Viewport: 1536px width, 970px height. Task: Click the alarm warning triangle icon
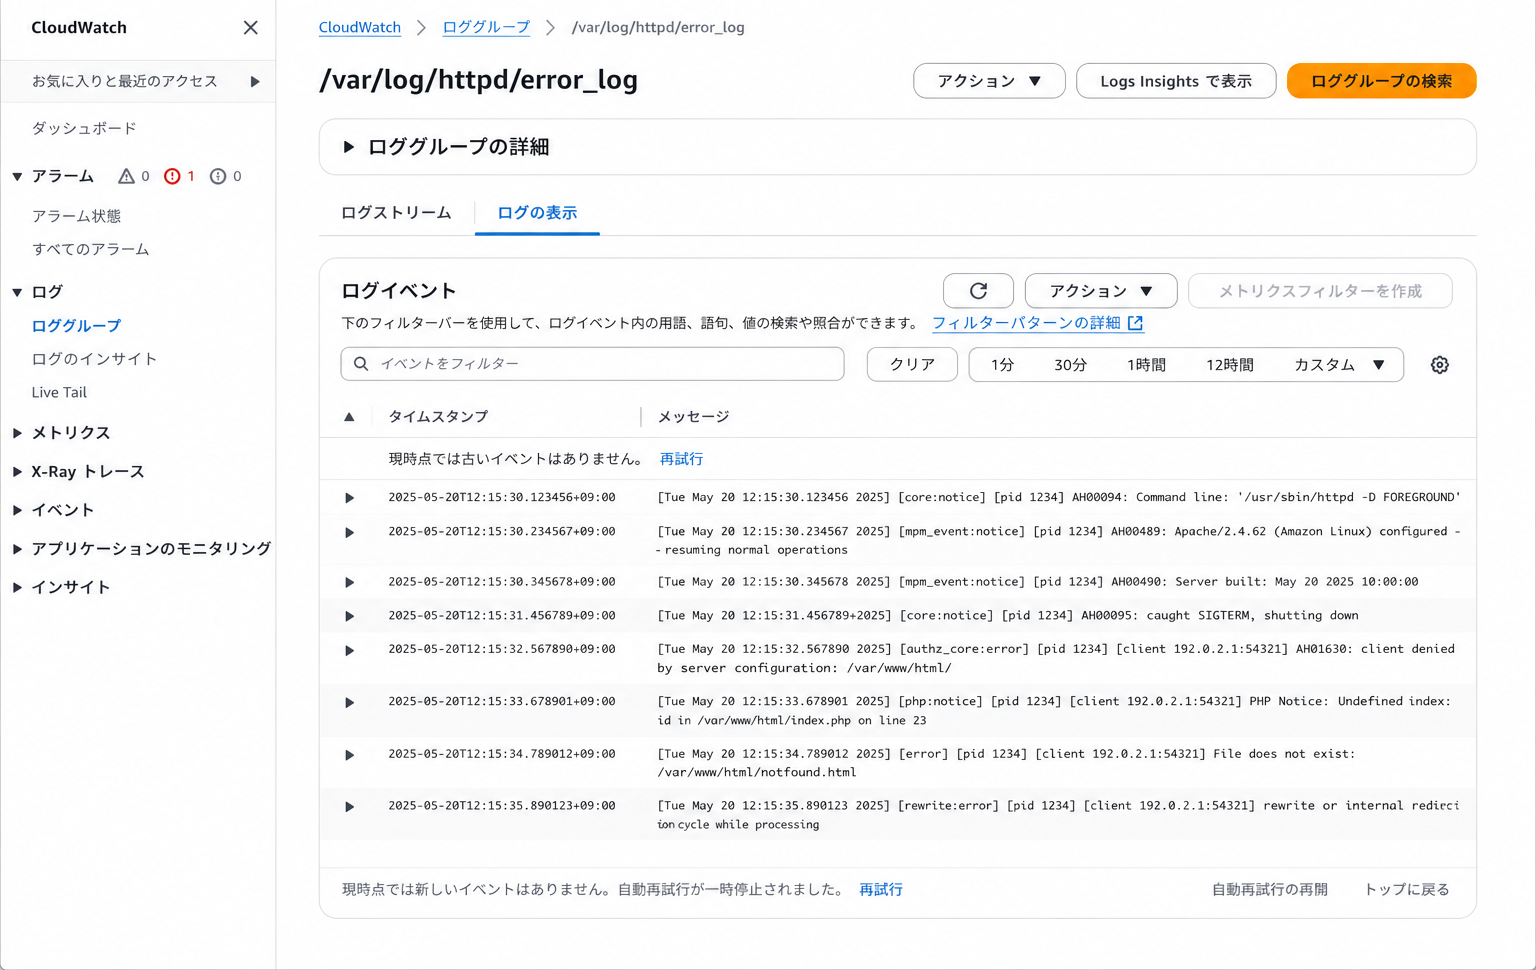(x=126, y=176)
